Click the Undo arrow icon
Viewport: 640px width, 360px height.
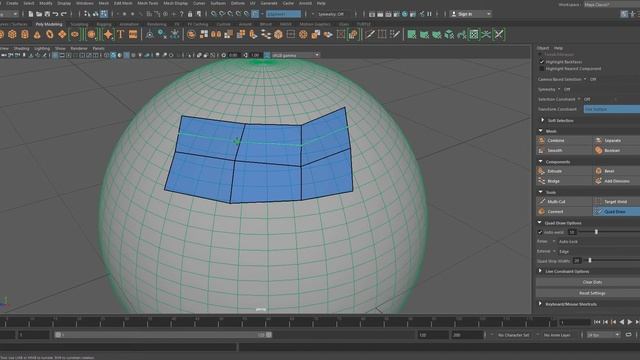click(55, 14)
